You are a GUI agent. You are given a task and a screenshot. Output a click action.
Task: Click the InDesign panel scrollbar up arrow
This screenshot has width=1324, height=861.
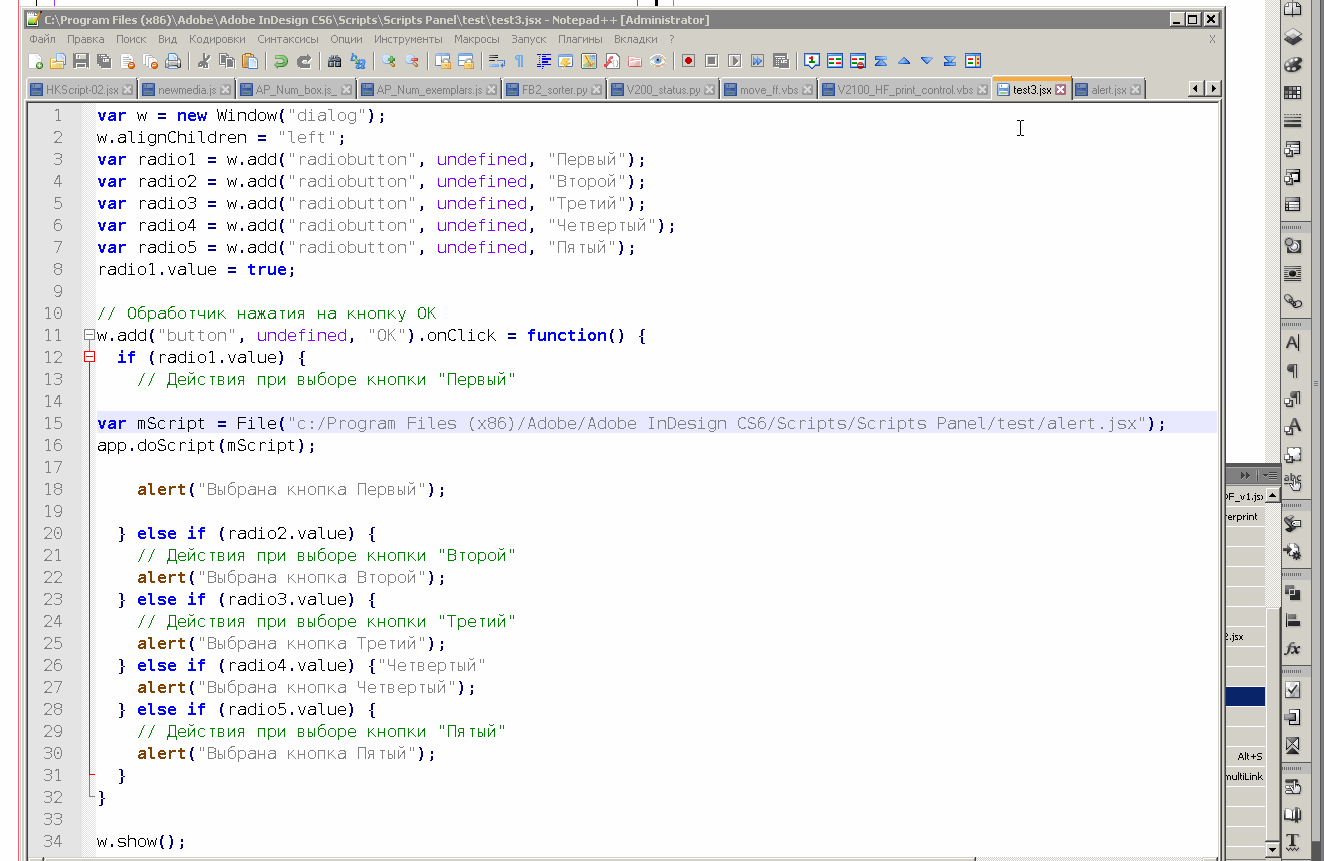tap(1272, 495)
